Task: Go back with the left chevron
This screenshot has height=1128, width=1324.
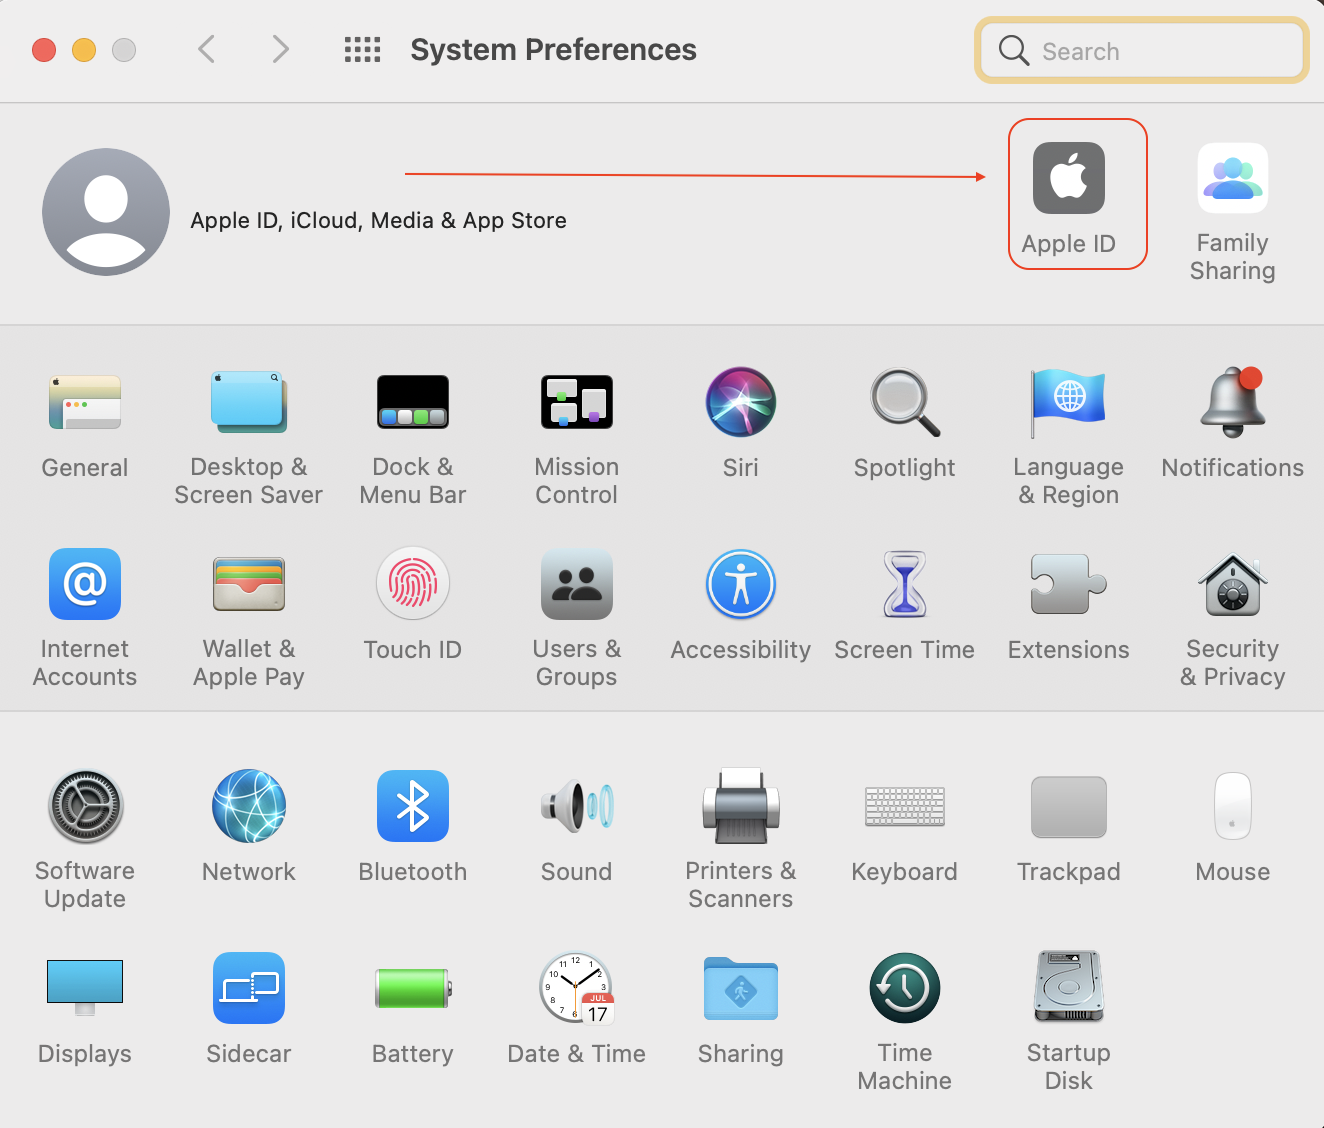Action: (x=207, y=49)
